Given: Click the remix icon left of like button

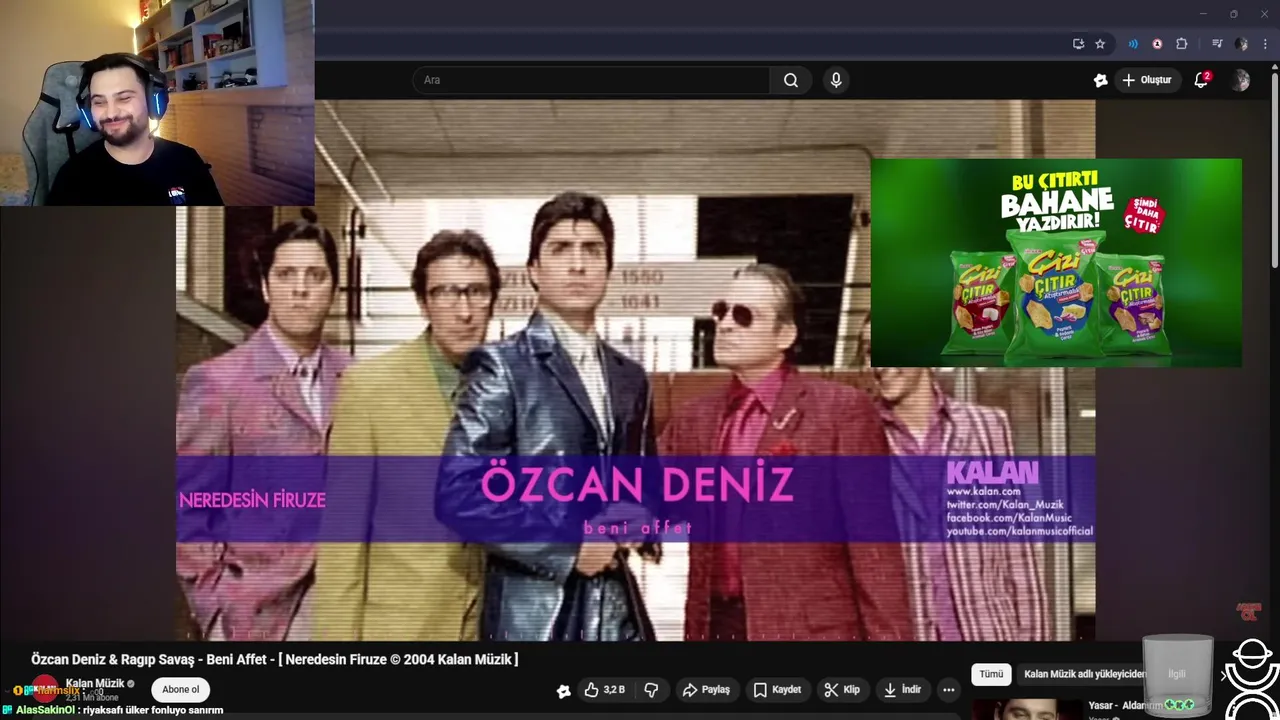Looking at the screenshot, I should point(564,690).
